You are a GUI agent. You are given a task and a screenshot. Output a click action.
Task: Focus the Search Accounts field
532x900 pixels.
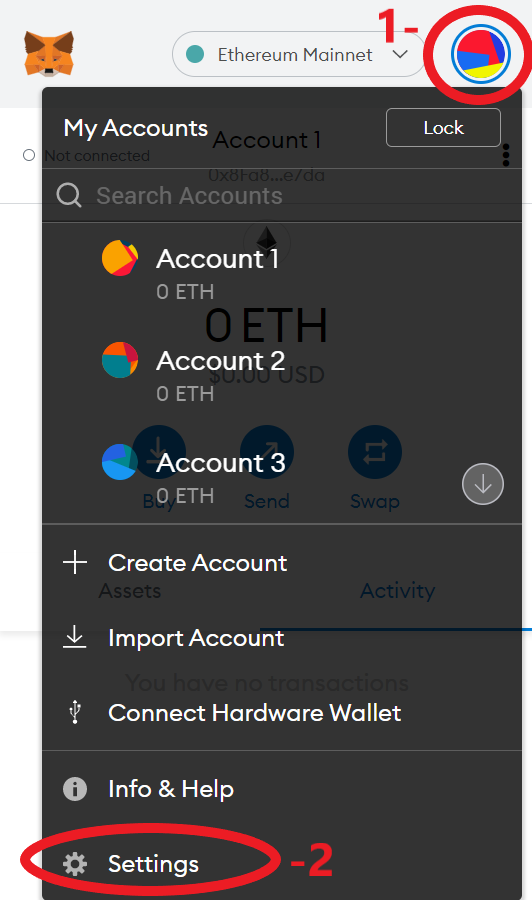tap(282, 195)
